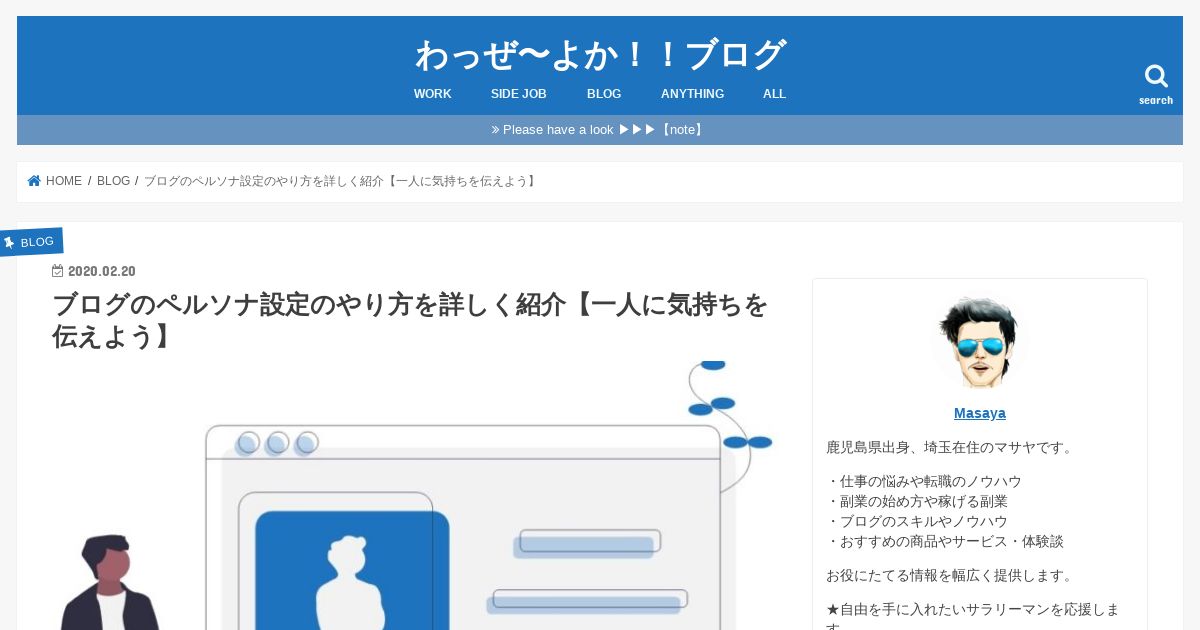Click the line '・副業の始め方や稼げる副業'
This screenshot has width=1200, height=630.
917,501
